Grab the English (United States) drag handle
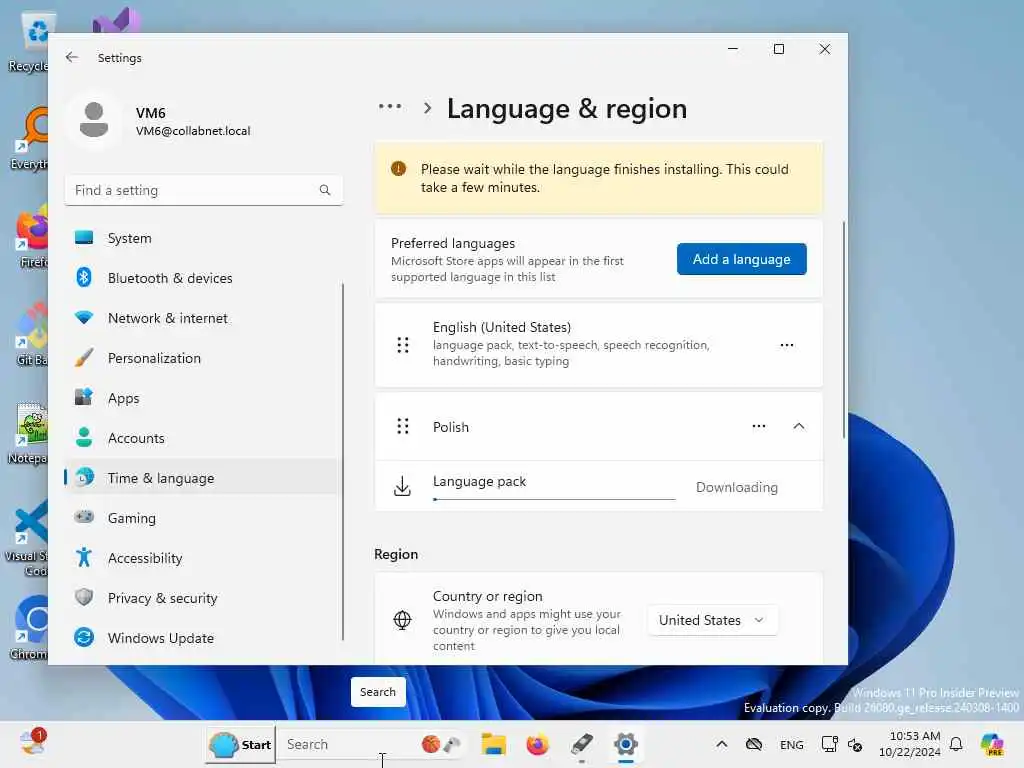 click(403, 345)
